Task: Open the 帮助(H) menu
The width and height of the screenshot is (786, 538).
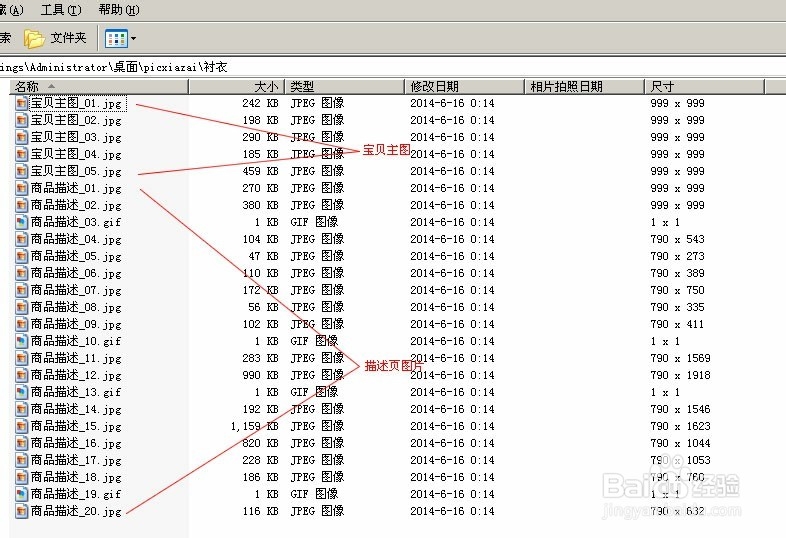Action: tap(119, 10)
